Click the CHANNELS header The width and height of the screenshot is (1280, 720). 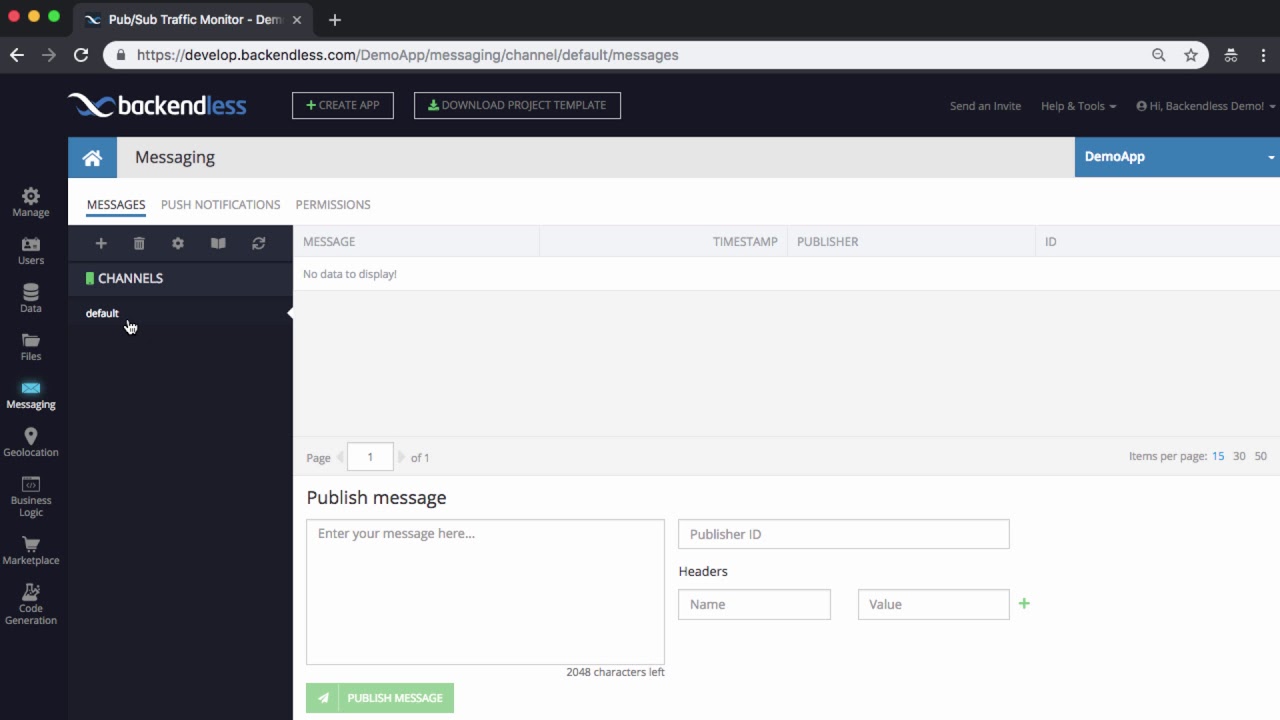180,278
